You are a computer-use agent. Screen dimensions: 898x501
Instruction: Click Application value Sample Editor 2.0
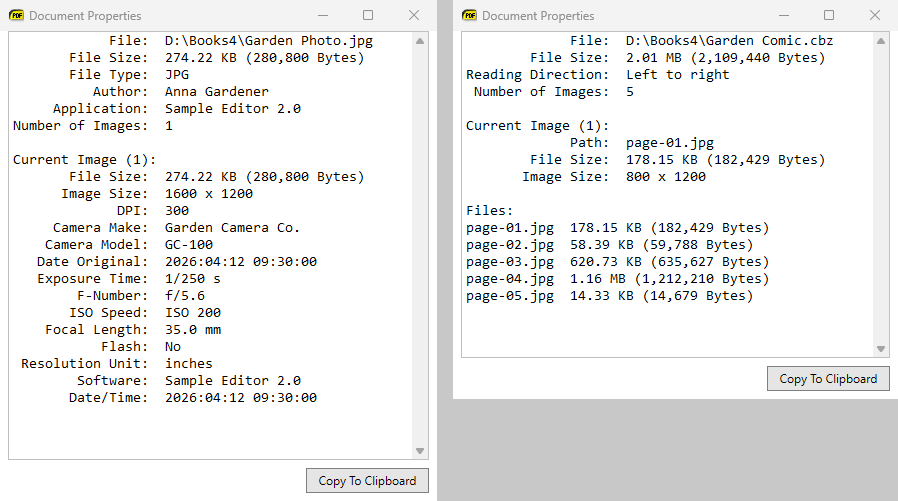click(233, 109)
